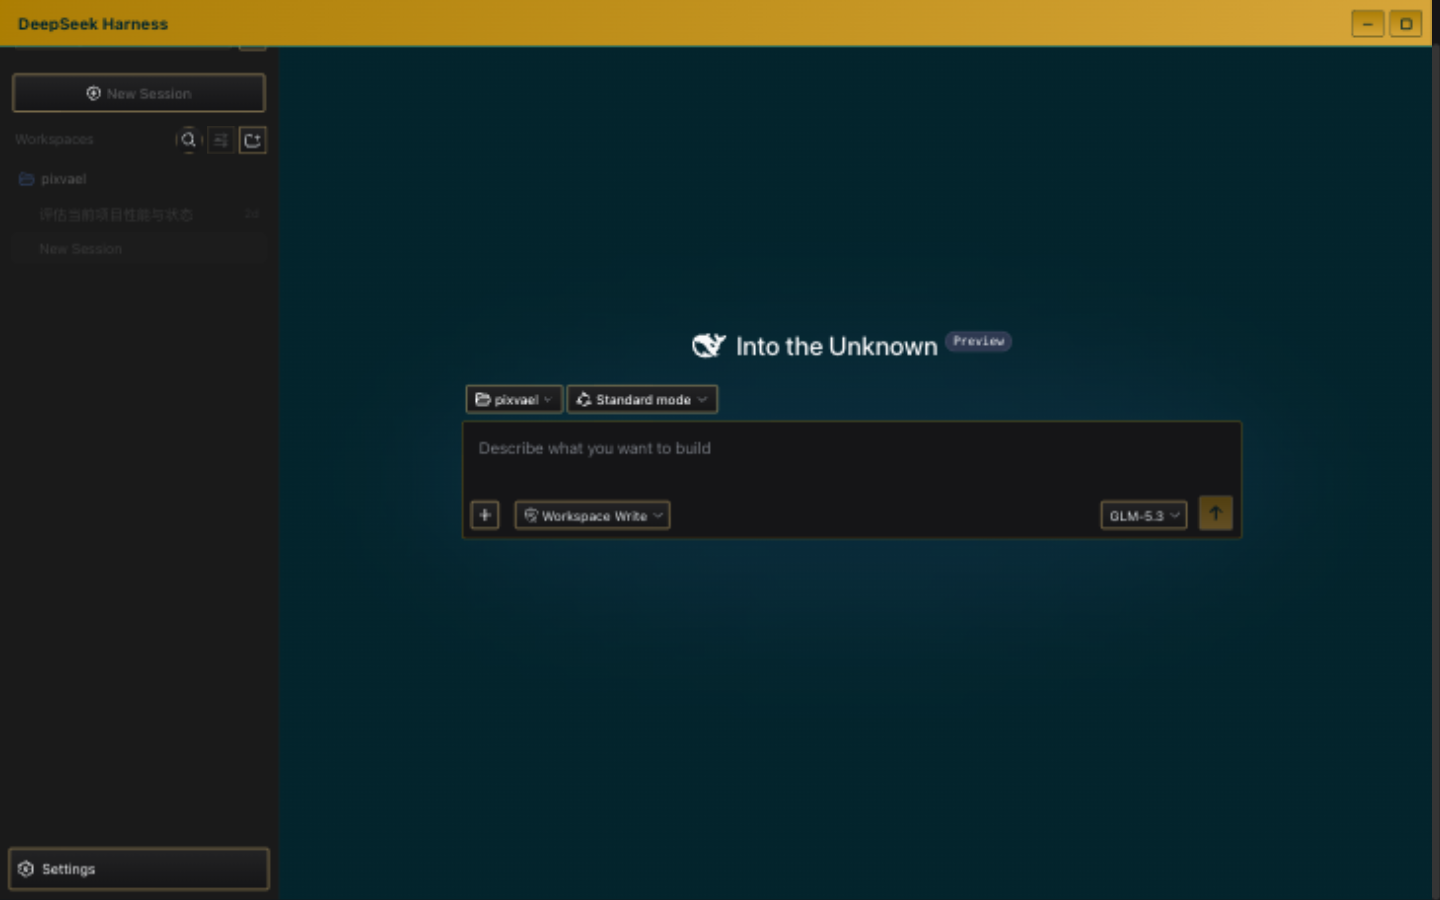Click the DeepSeek whale logo
The height and width of the screenshot is (900, 1440).
[709, 346]
